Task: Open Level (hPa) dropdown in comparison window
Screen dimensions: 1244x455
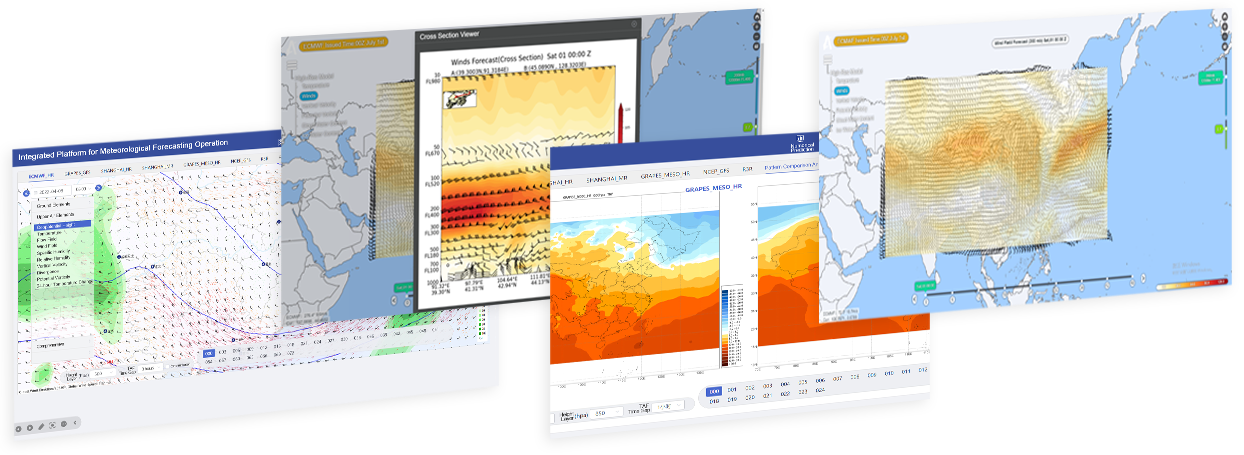Action: [608, 412]
